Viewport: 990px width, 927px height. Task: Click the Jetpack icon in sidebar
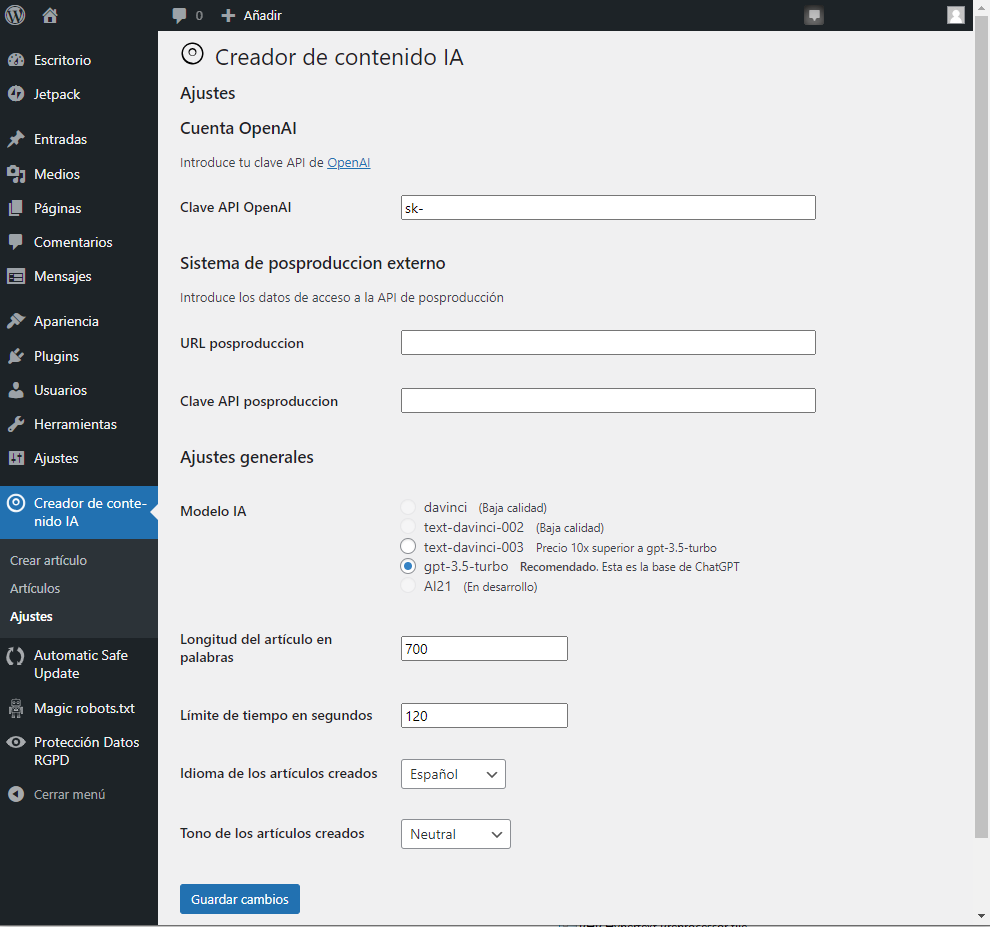pos(16,94)
